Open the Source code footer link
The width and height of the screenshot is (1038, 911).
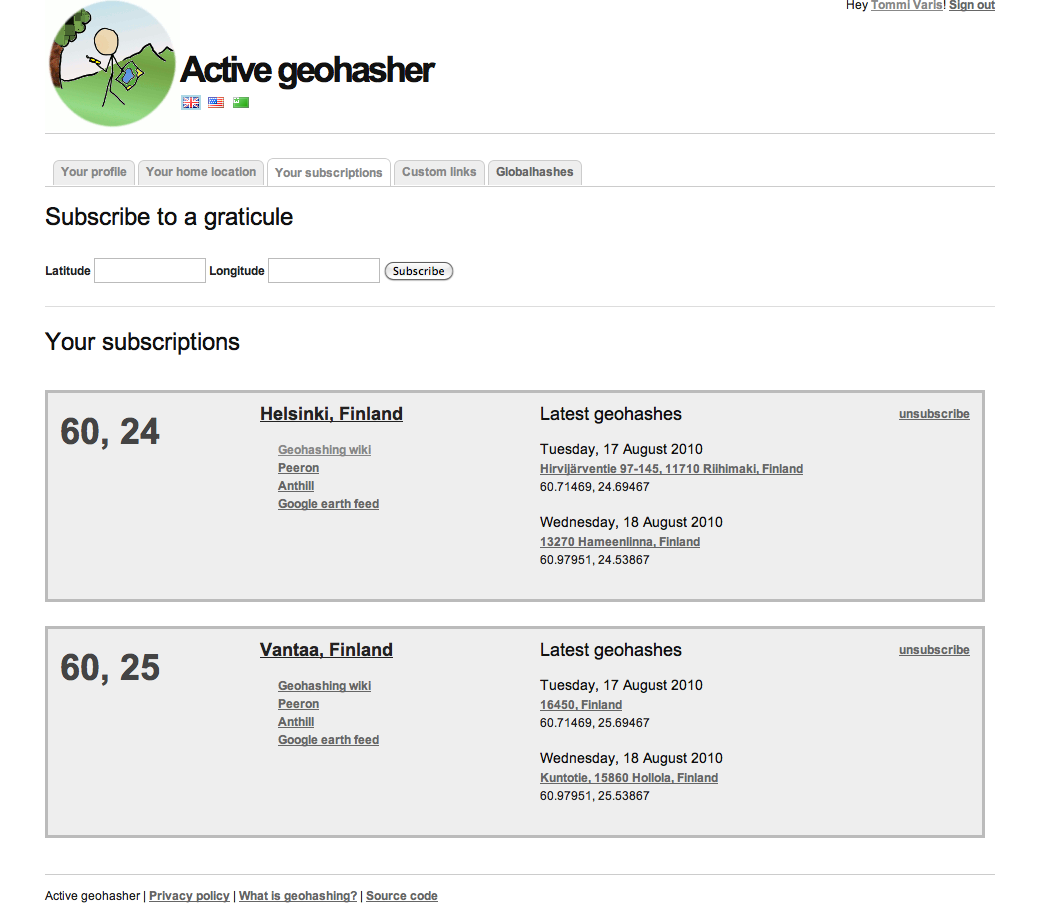[401, 896]
